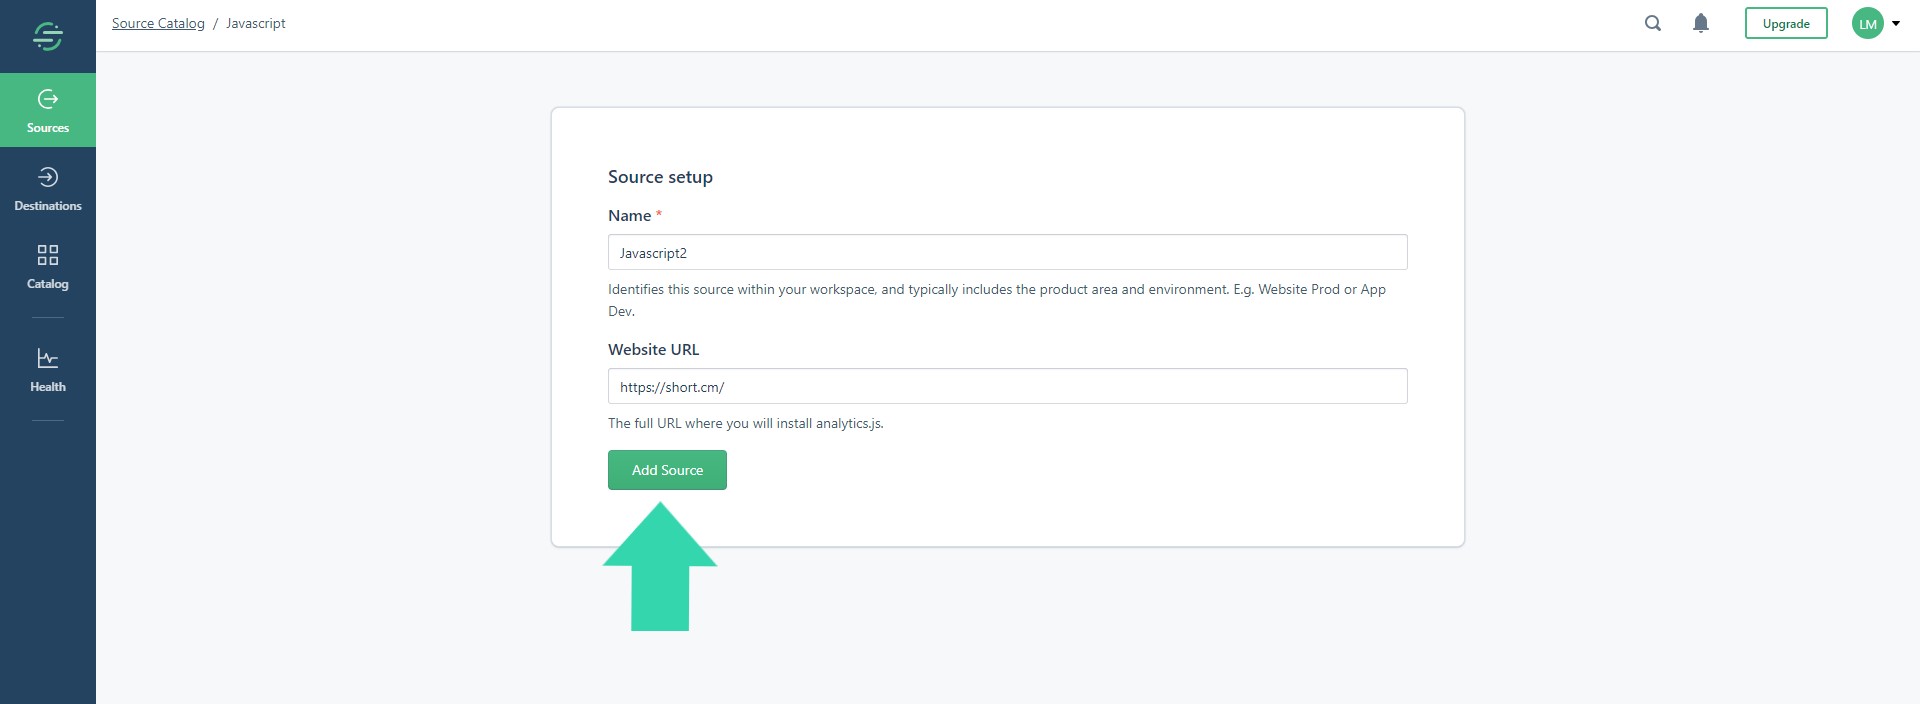Image resolution: width=1920 pixels, height=704 pixels.
Task: Select the Sources label in sidebar
Action: click(x=48, y=128)
